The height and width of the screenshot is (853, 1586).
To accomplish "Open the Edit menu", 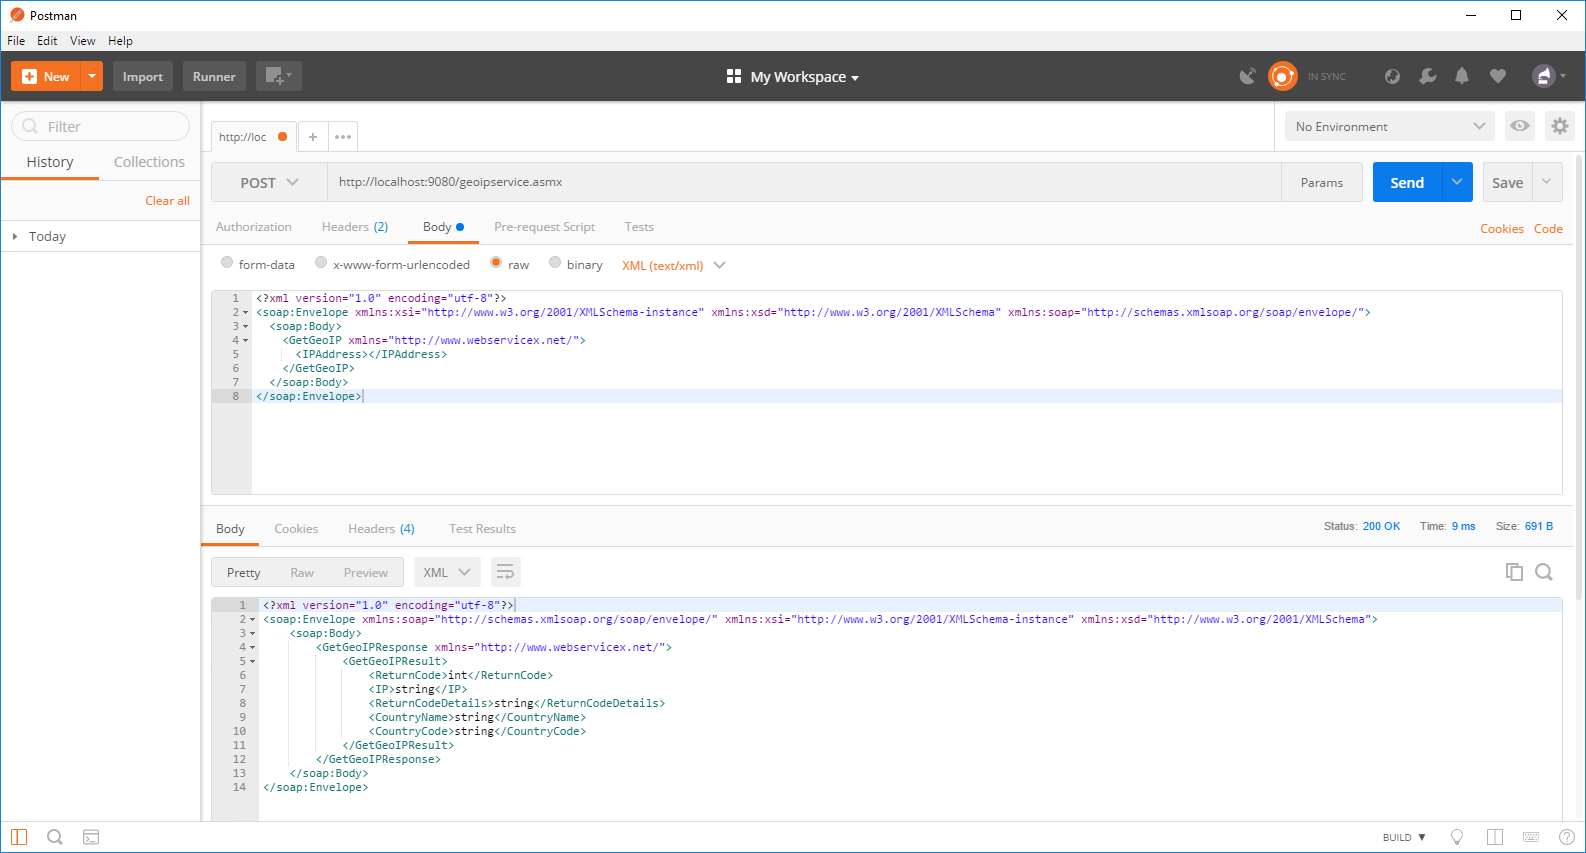I will click(47, 41).
